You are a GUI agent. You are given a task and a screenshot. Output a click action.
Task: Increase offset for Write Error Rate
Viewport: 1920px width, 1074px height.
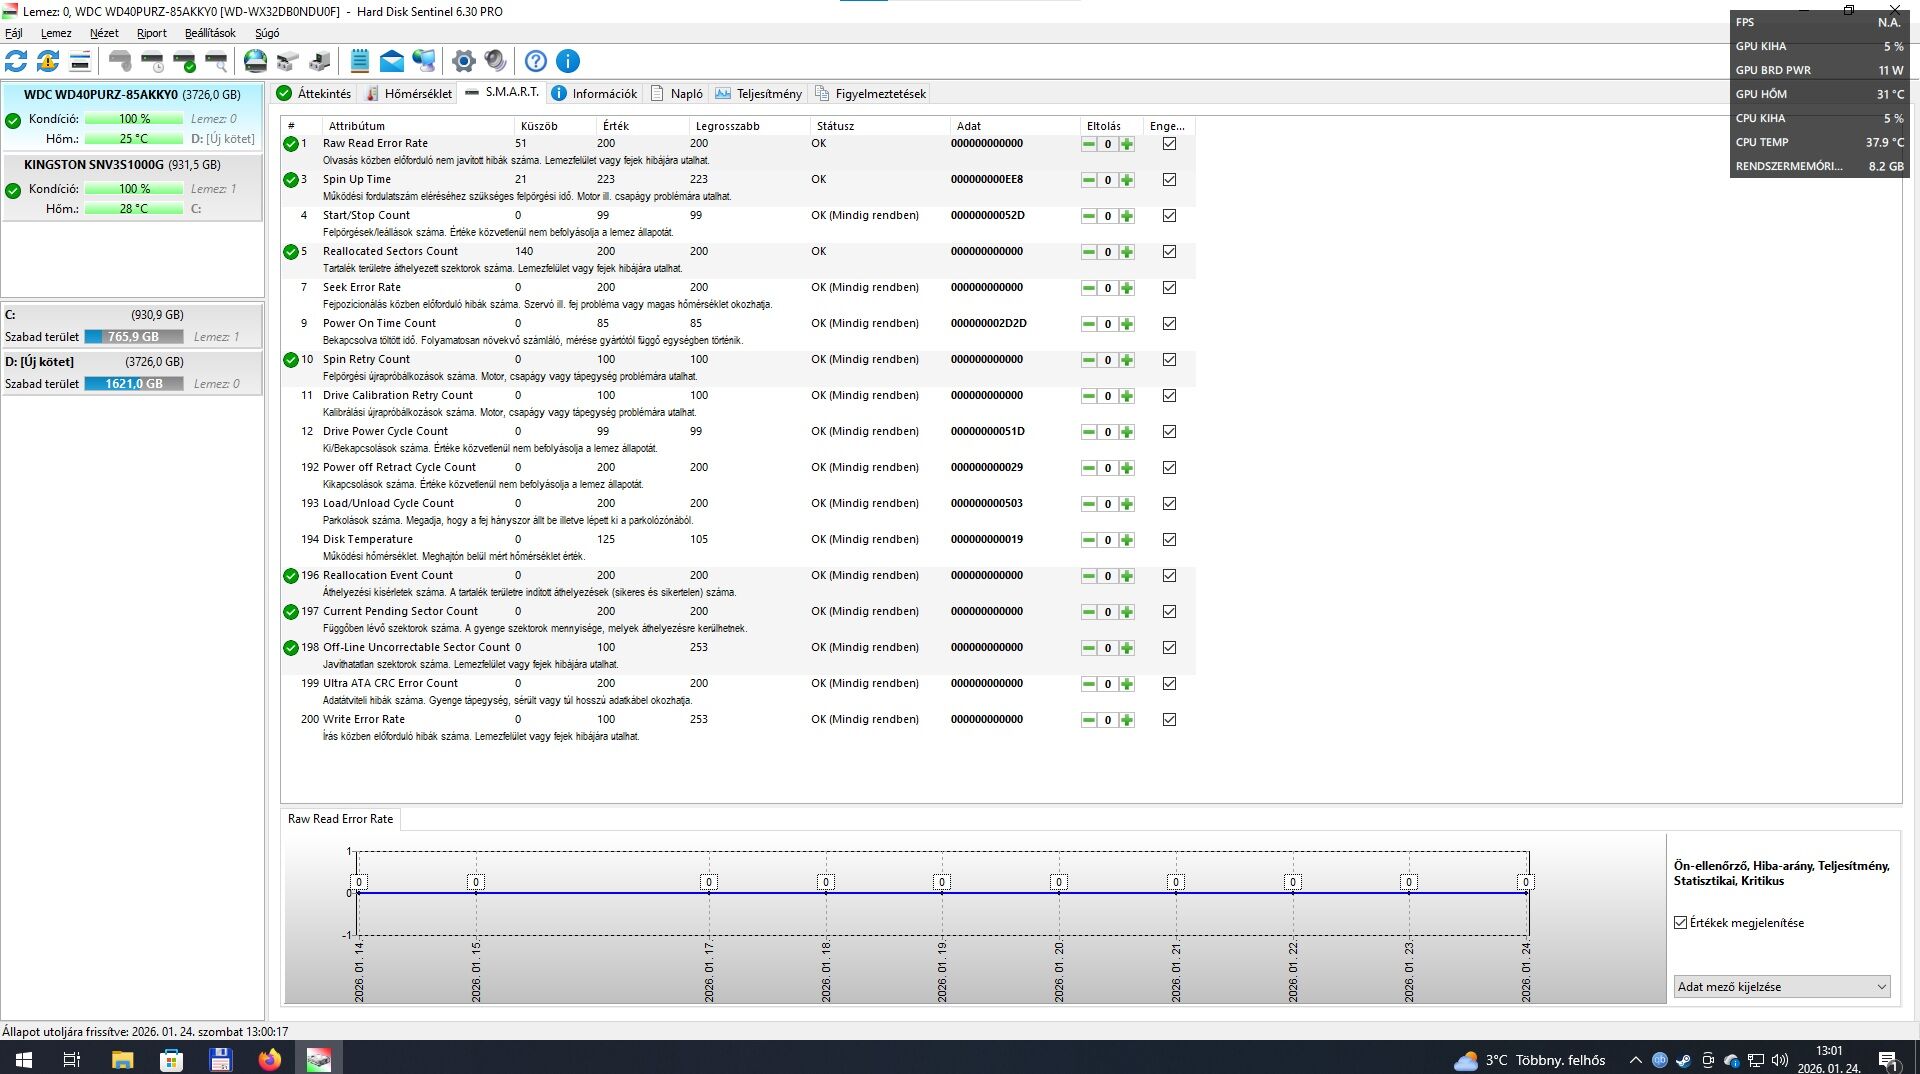pyautogui.click(x=1127, y=720)
